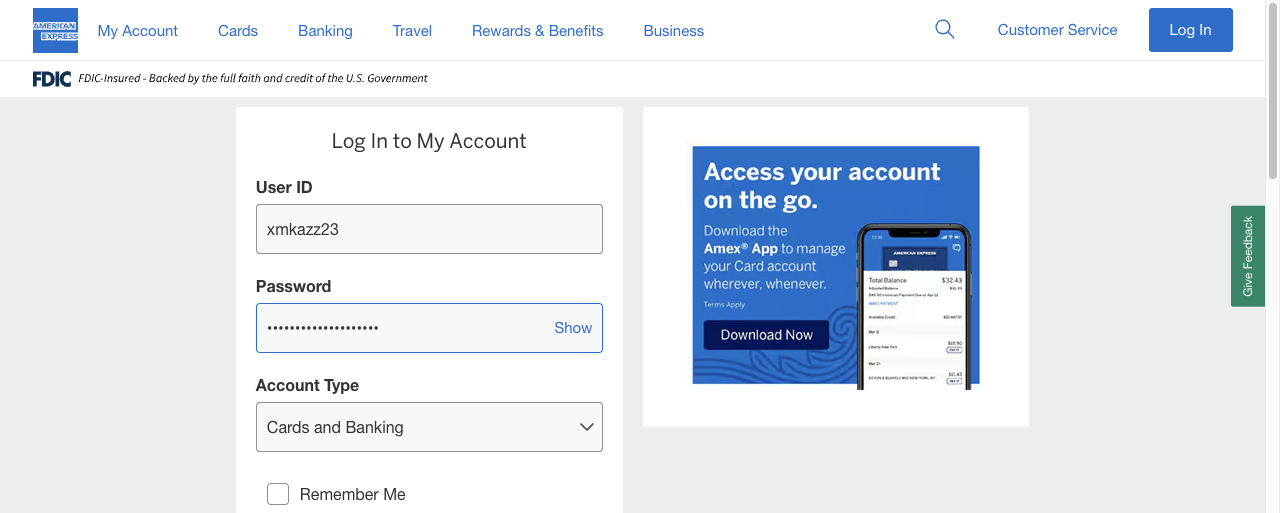The image size is (1280, 513).
Task: Open the Rewards & Benefits menu
Action: [x=537, y=31]
